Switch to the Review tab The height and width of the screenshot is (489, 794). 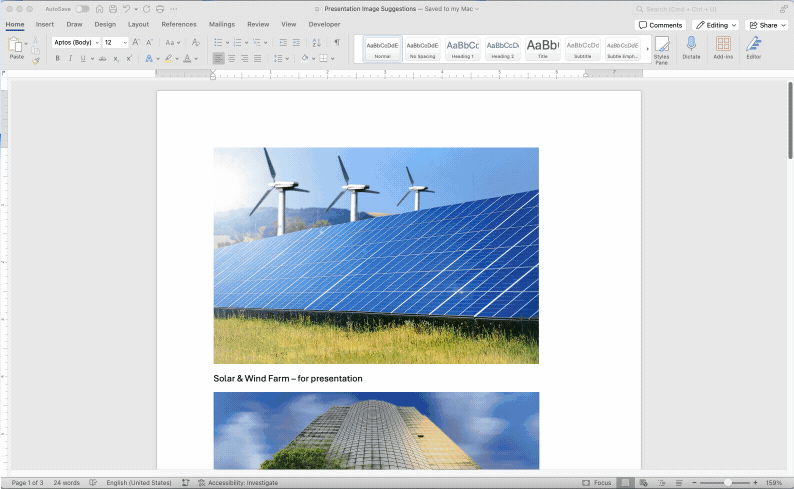258,24
